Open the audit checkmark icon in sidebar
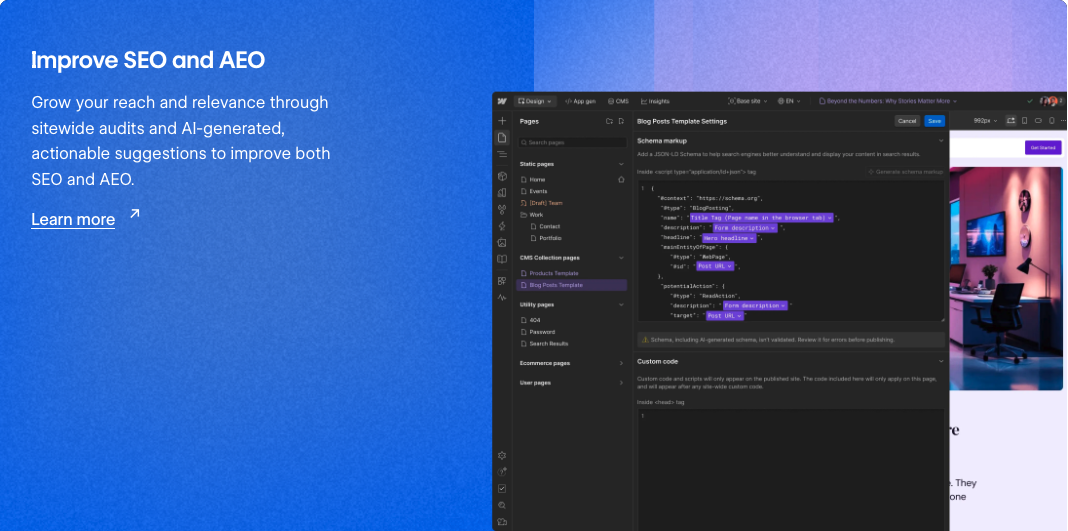This screenshot has height=531, width=1068. pos(502,488)
